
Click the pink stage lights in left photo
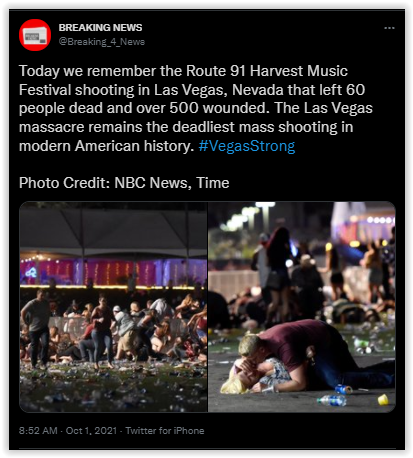pyautogui.click(x=113, y=272)
